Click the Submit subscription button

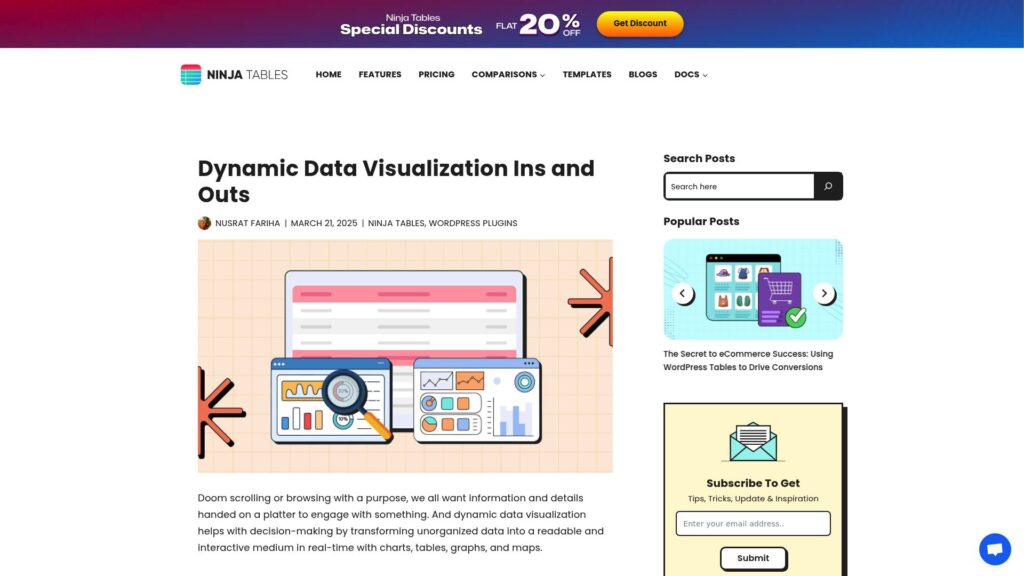[753, 558]
